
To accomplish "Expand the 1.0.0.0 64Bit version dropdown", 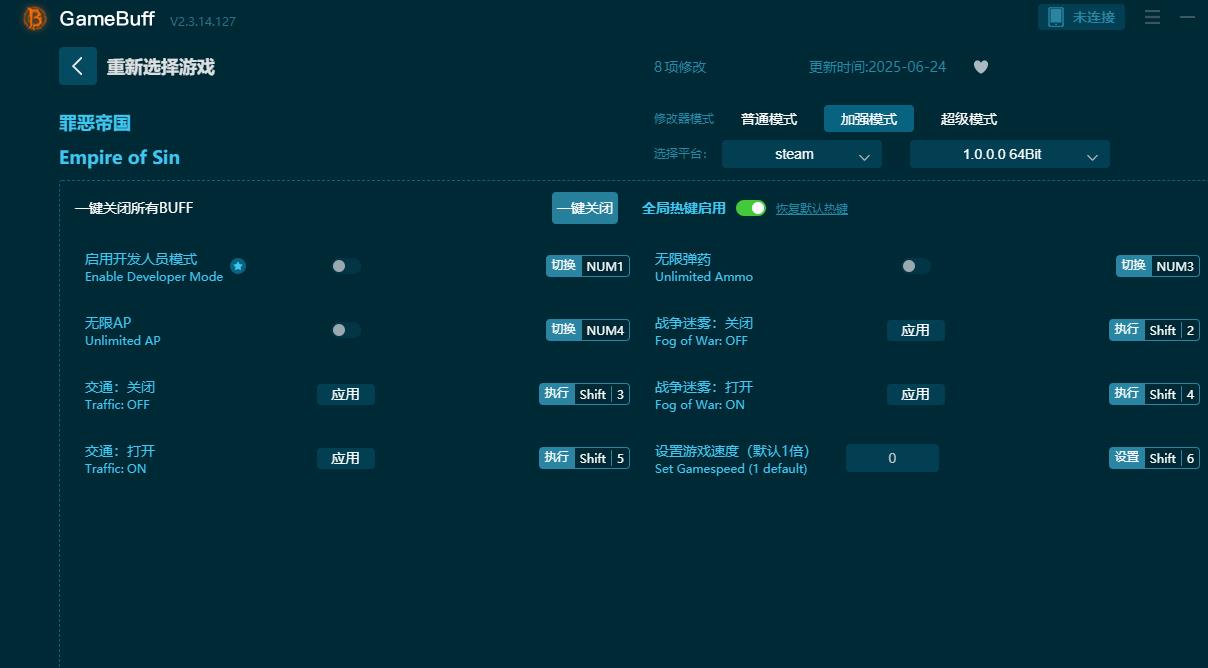I will pos(1008,154).
